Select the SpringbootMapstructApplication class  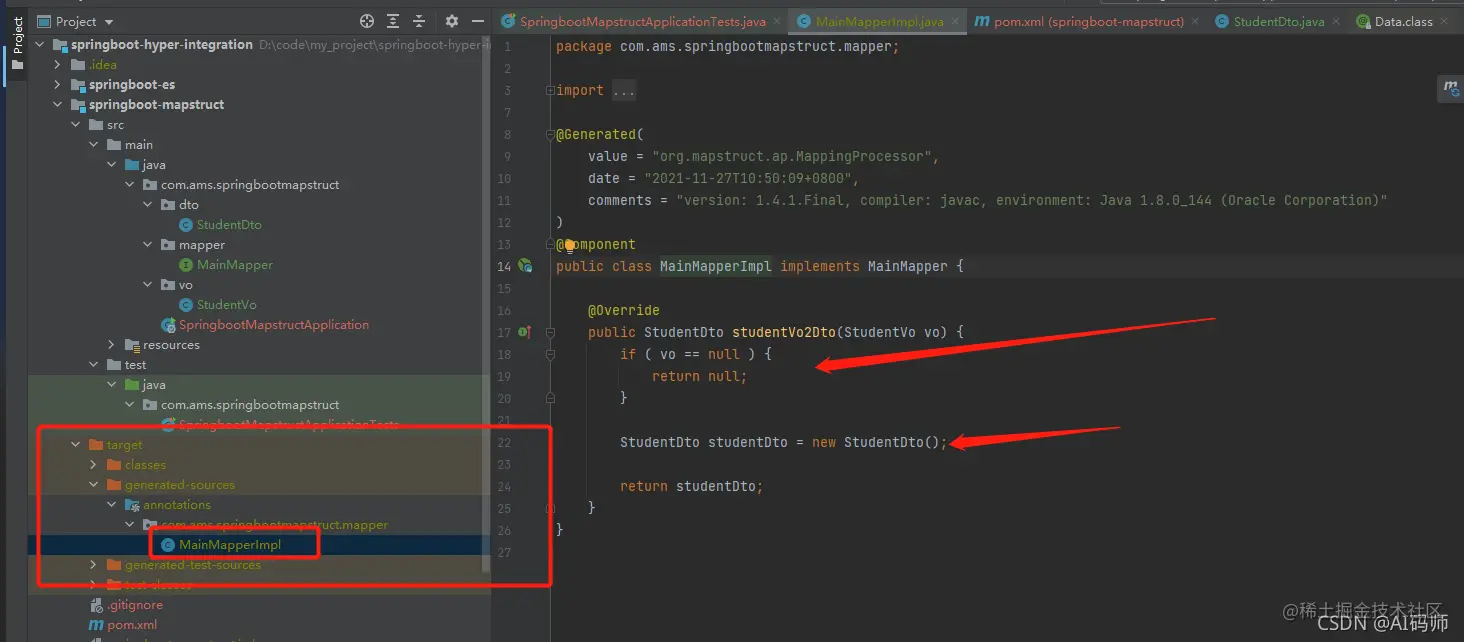274,324
